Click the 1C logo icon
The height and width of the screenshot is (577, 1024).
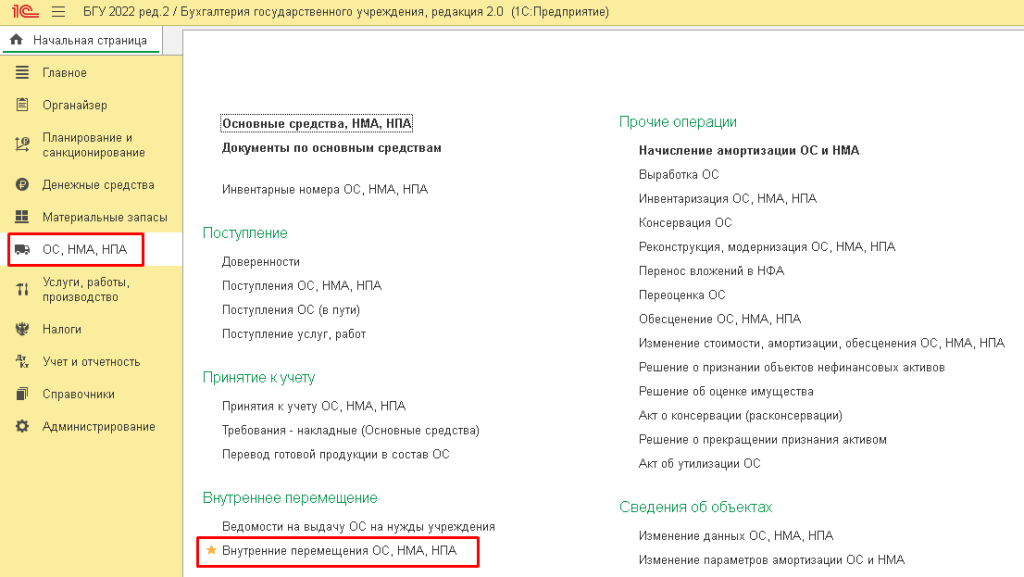click(21, 12)
